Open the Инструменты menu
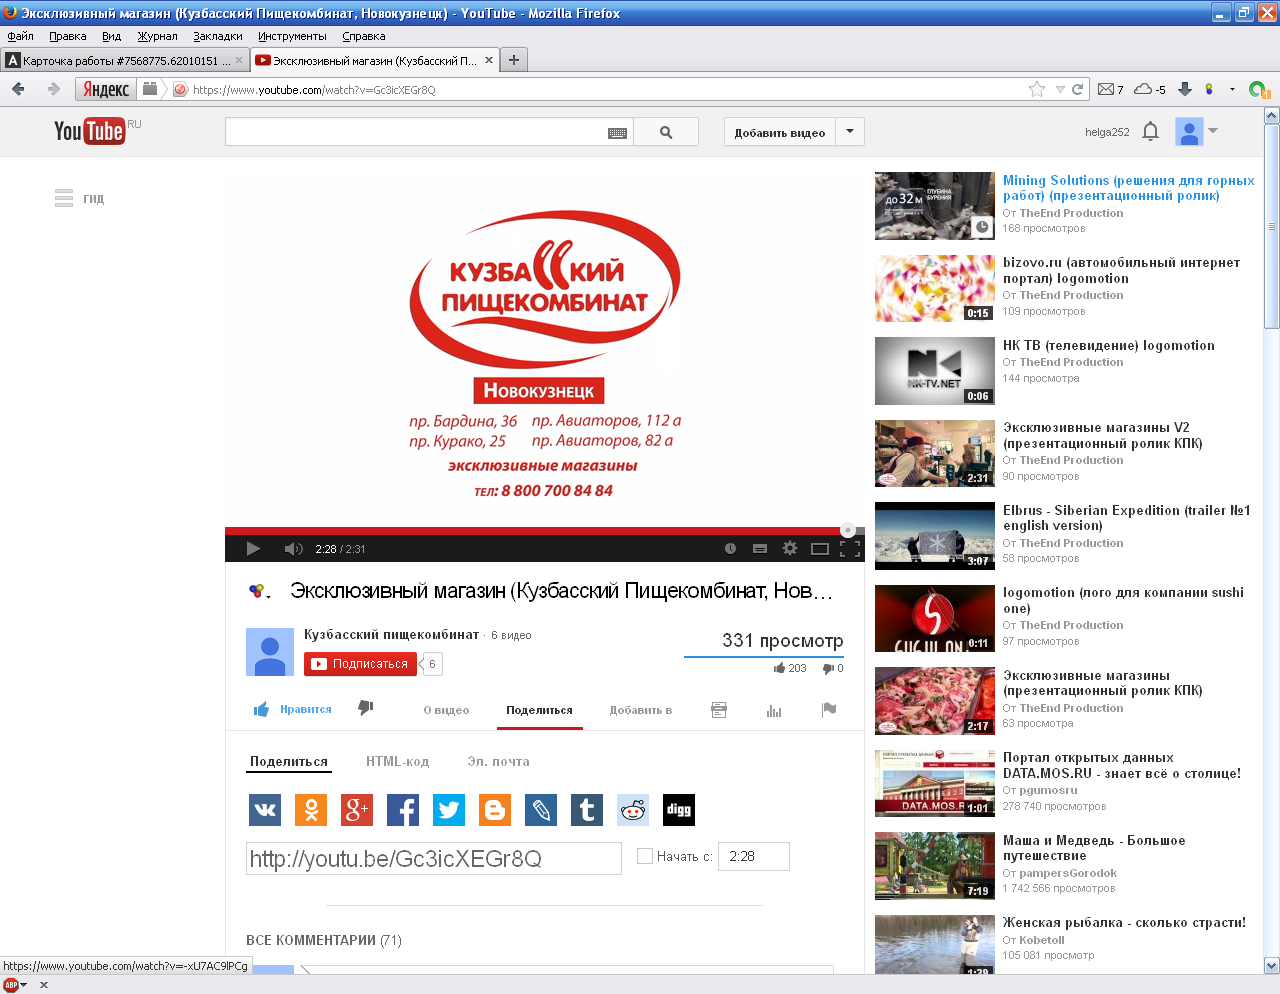 point(292,36)
